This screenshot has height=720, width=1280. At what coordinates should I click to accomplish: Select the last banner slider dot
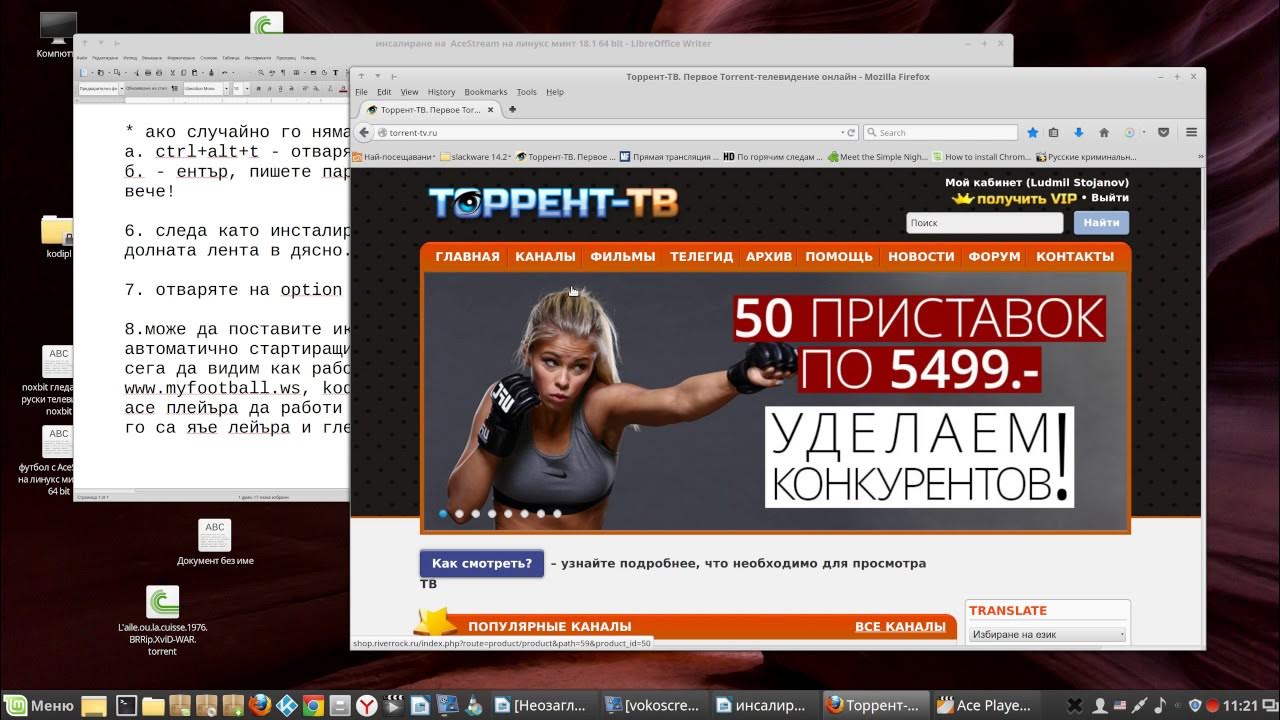pos(557,514)
